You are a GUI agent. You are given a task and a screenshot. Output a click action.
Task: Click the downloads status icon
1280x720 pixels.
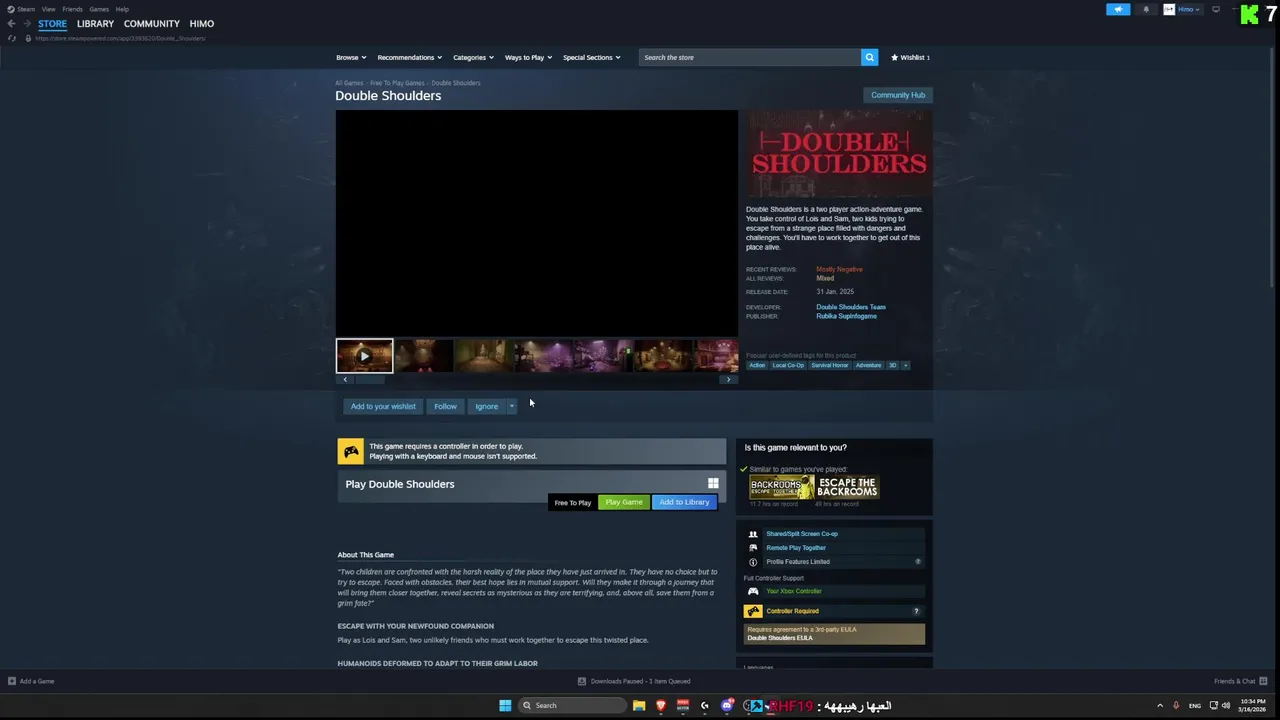coord(582,681)
